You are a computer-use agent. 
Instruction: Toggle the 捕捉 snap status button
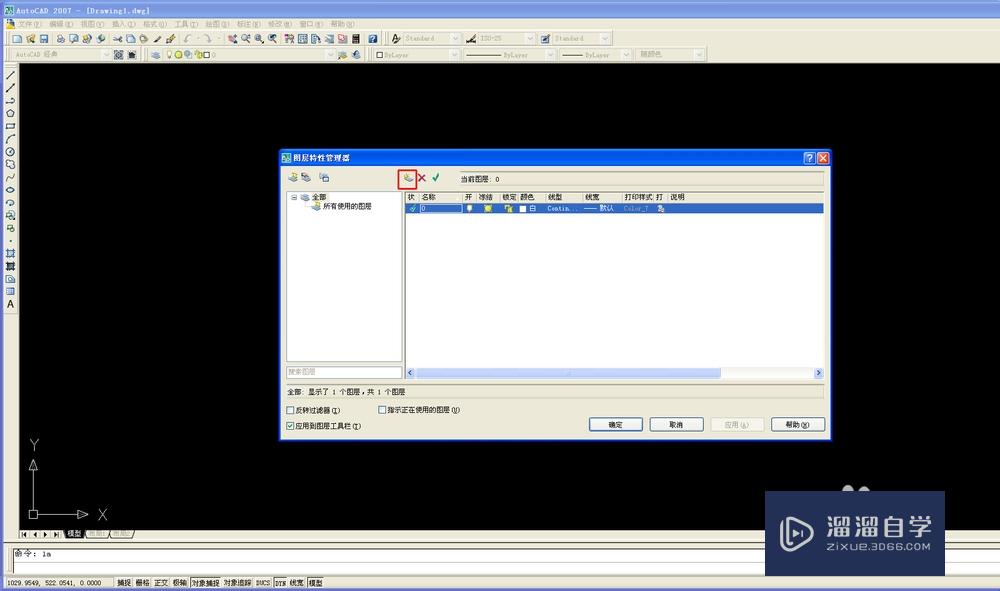pos(124,583)
